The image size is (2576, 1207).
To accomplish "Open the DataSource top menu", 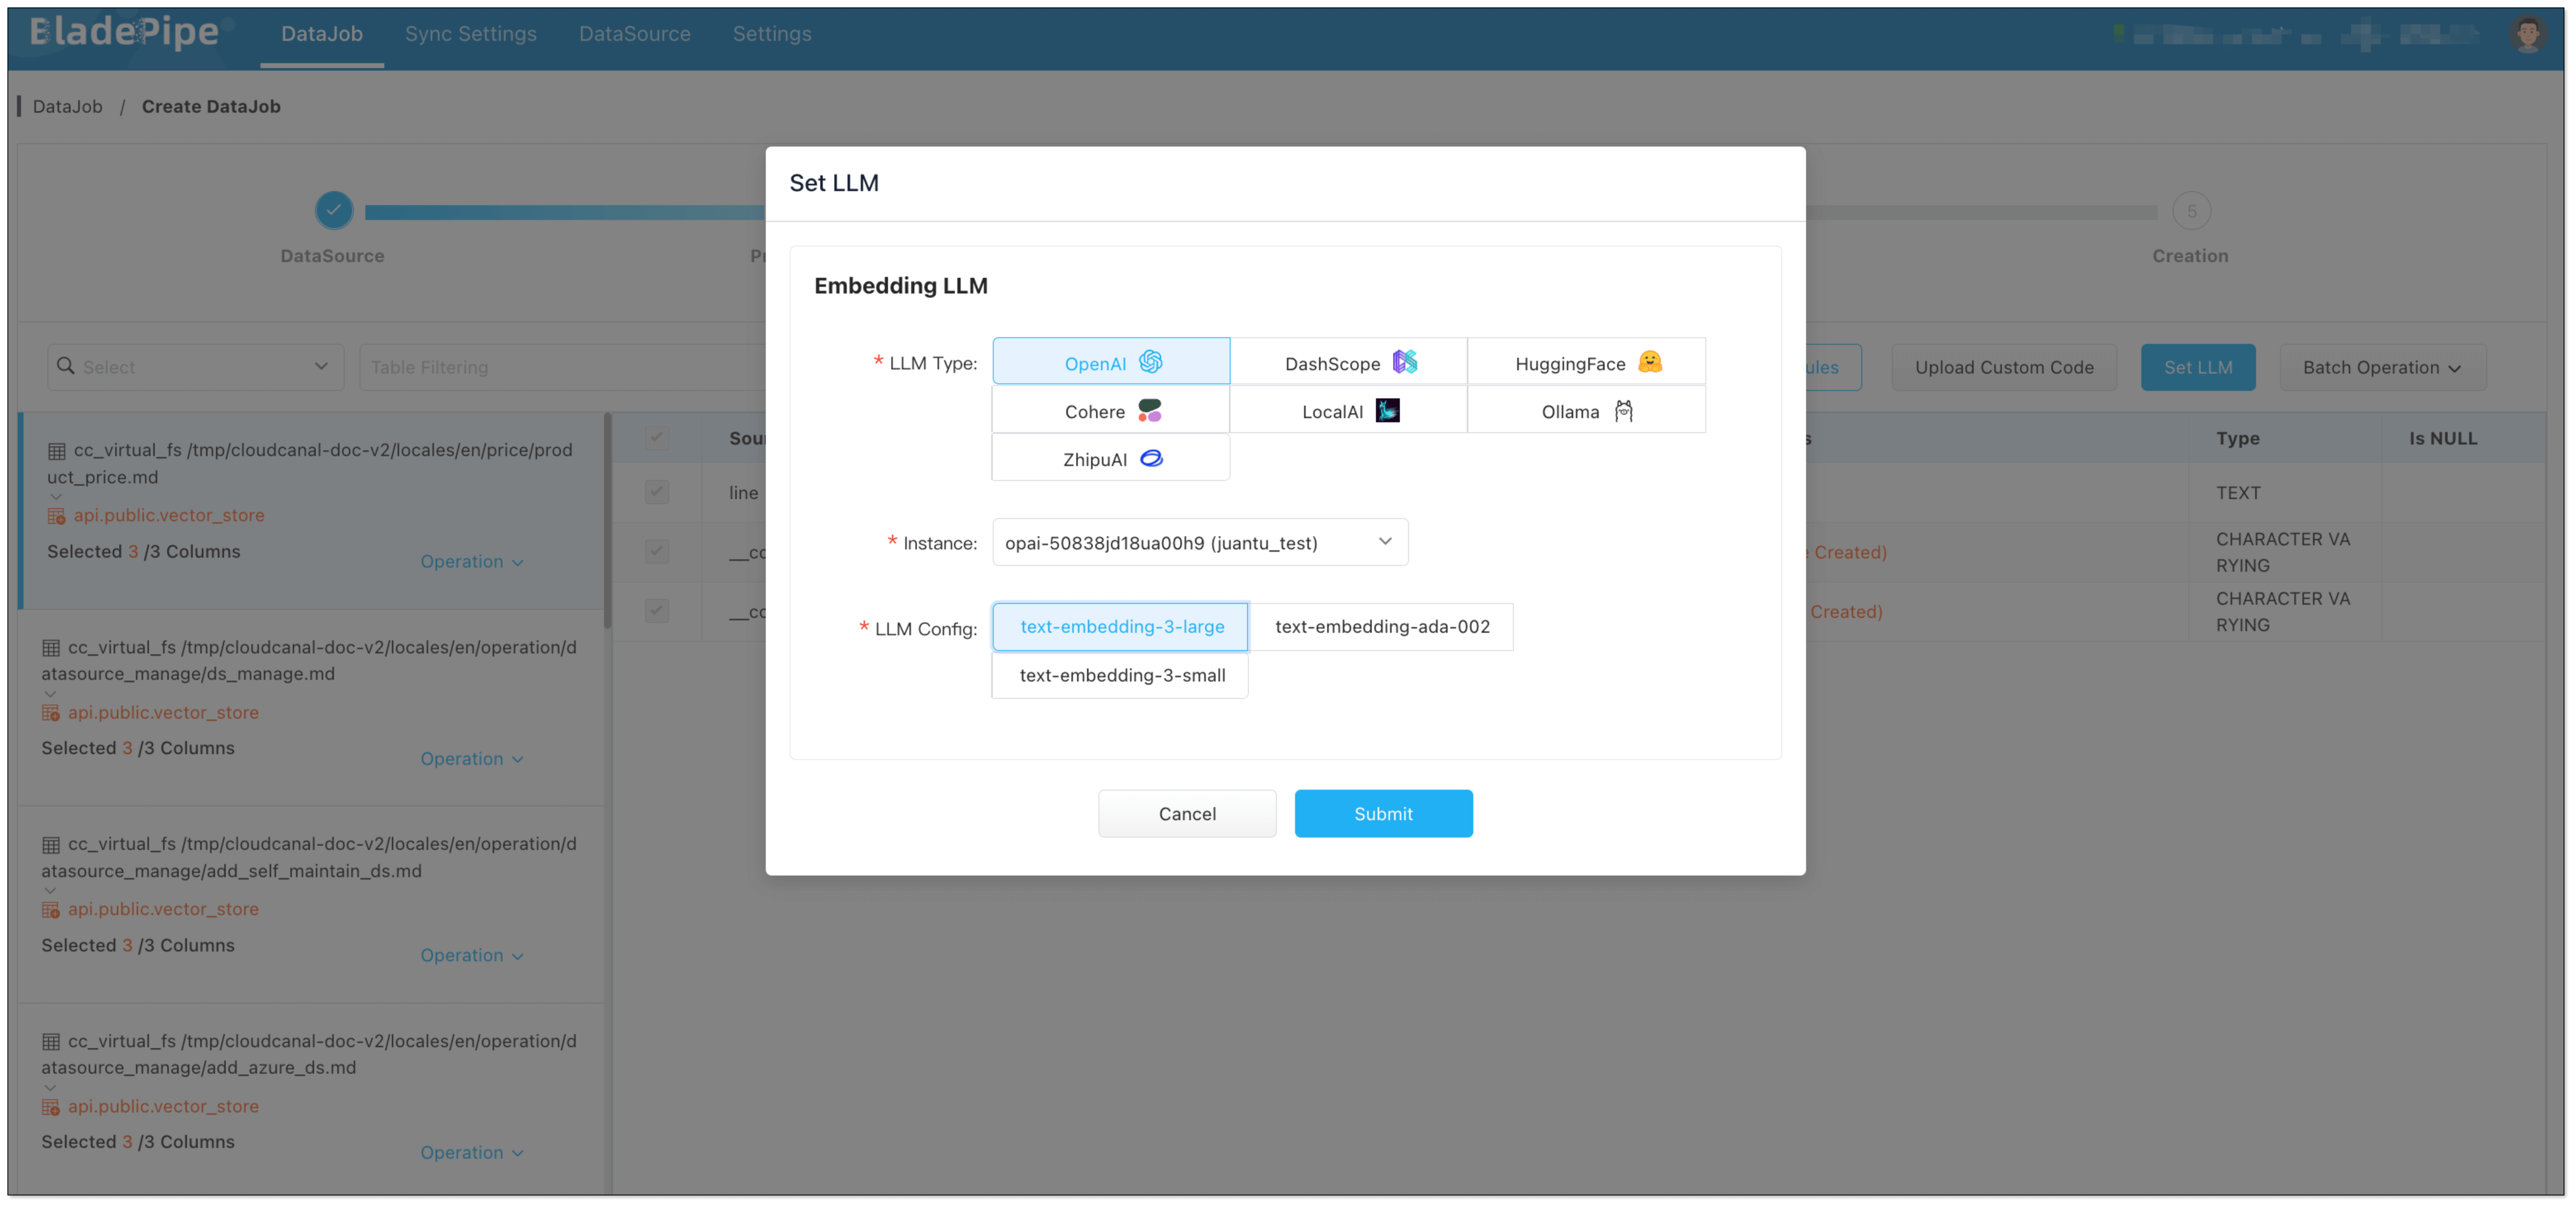I will (634, 34).
